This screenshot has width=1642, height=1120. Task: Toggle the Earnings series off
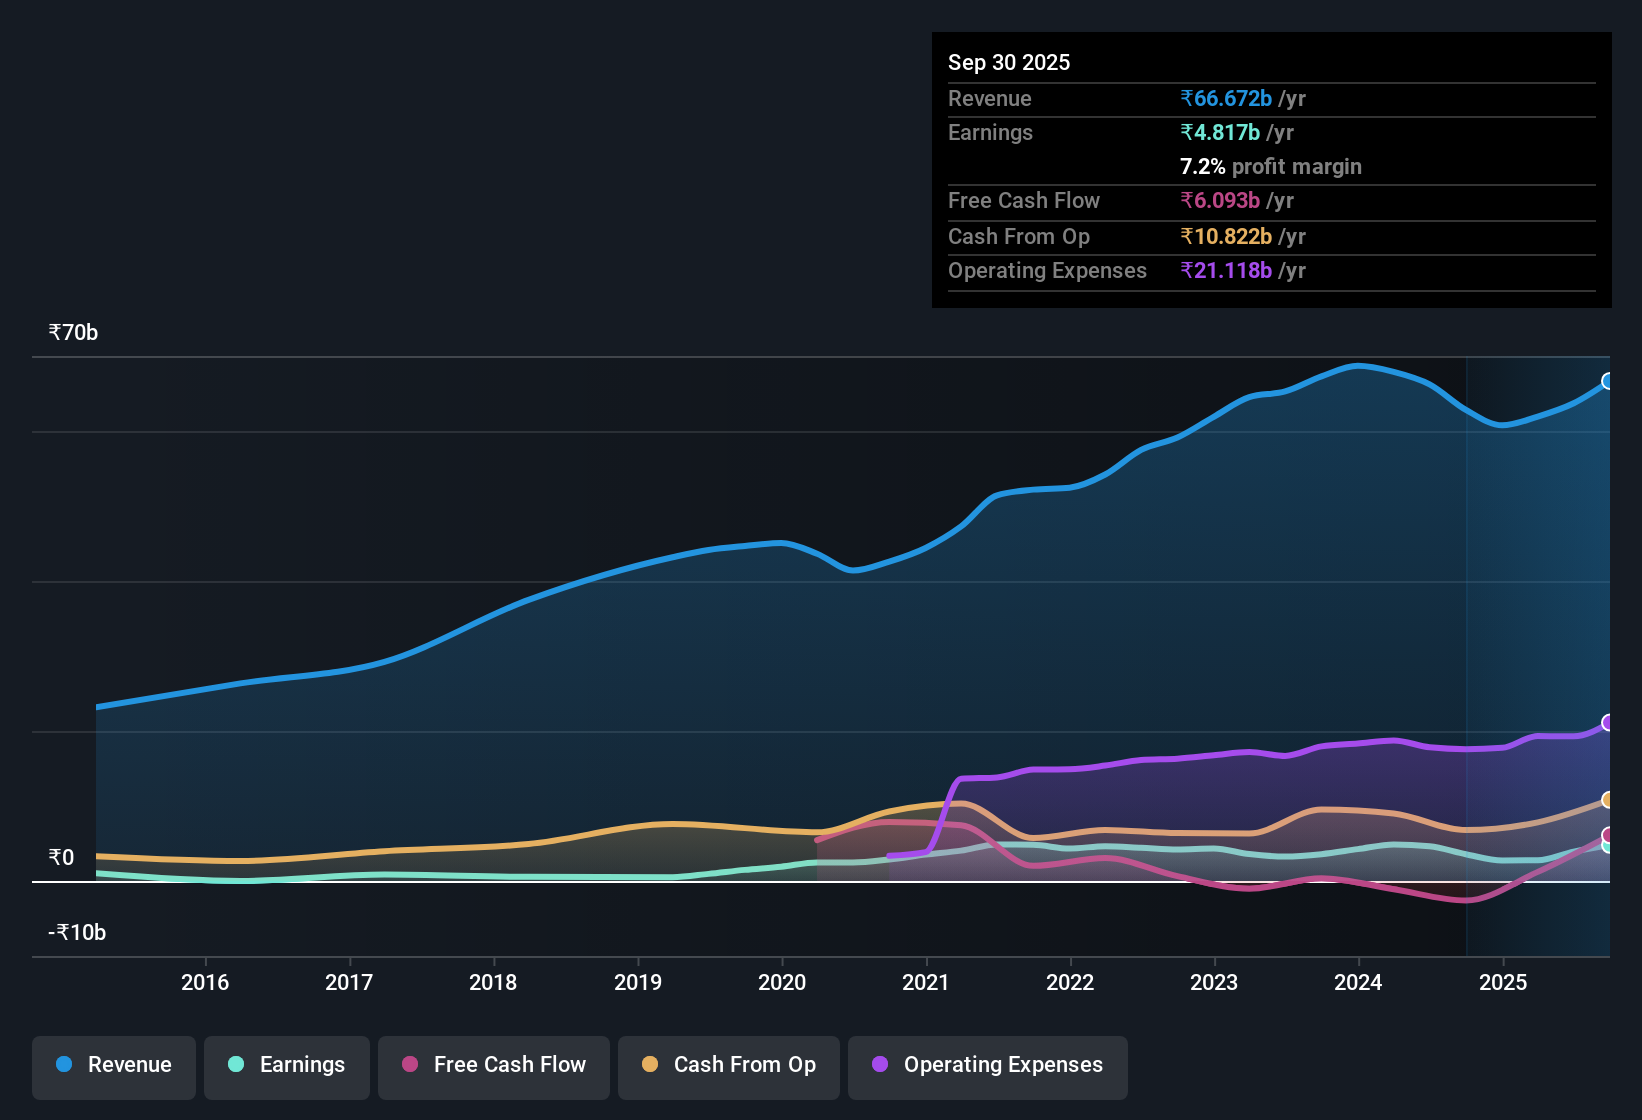(287, 1065)
